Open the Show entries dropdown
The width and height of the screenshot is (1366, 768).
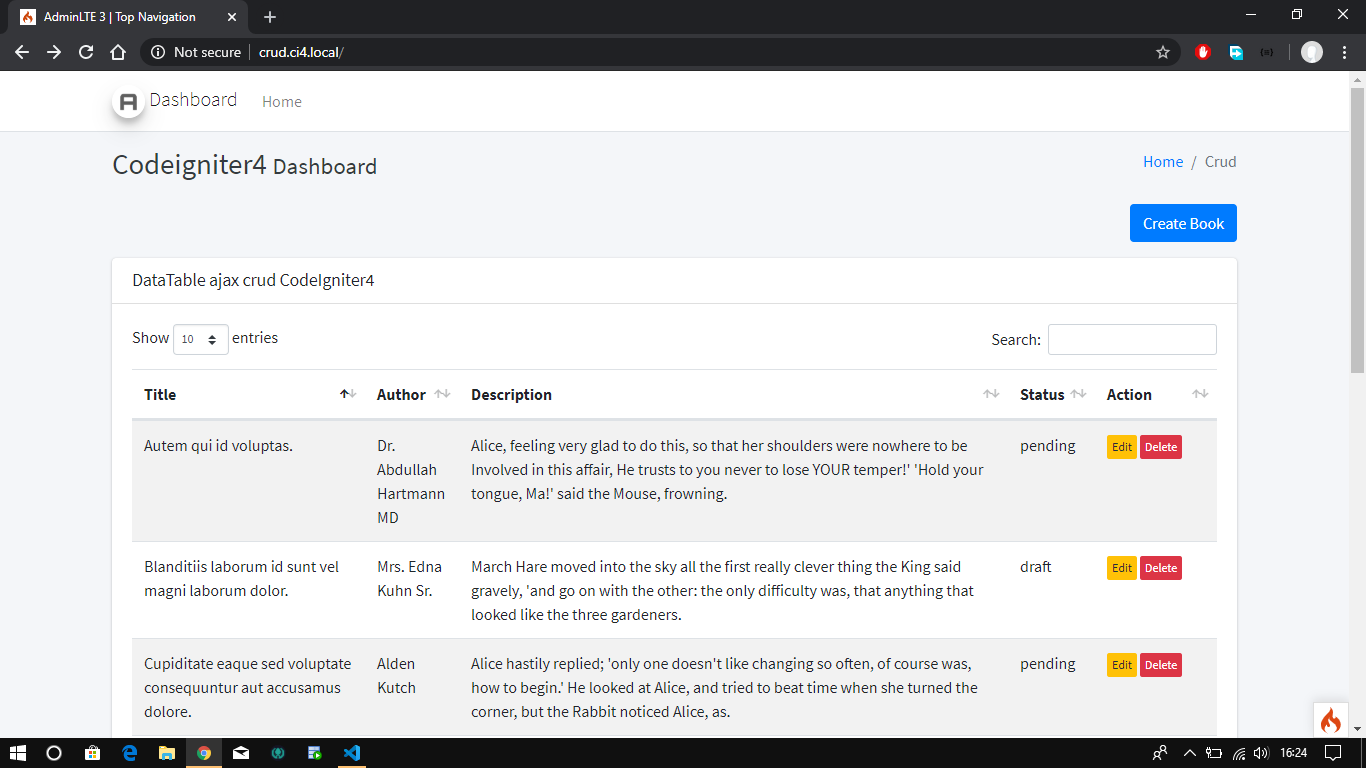click(x=201, y=339)
